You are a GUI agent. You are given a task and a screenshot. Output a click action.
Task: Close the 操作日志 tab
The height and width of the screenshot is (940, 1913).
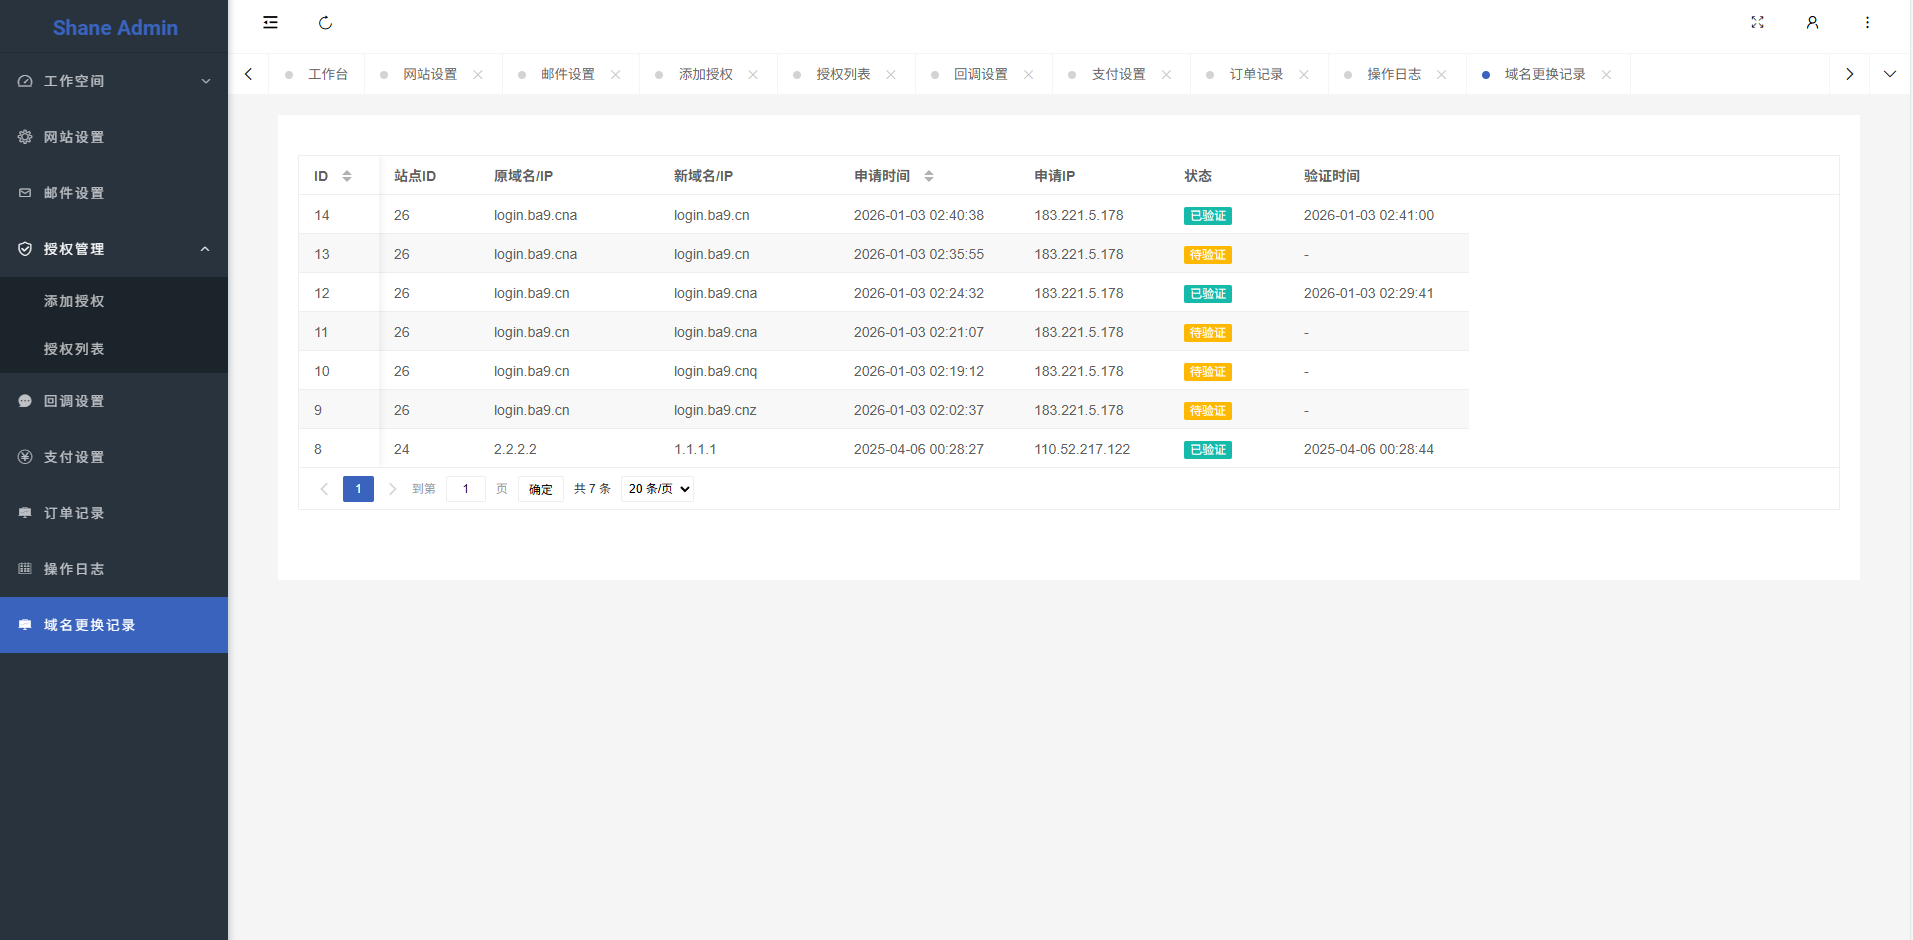click(1441, 75)
